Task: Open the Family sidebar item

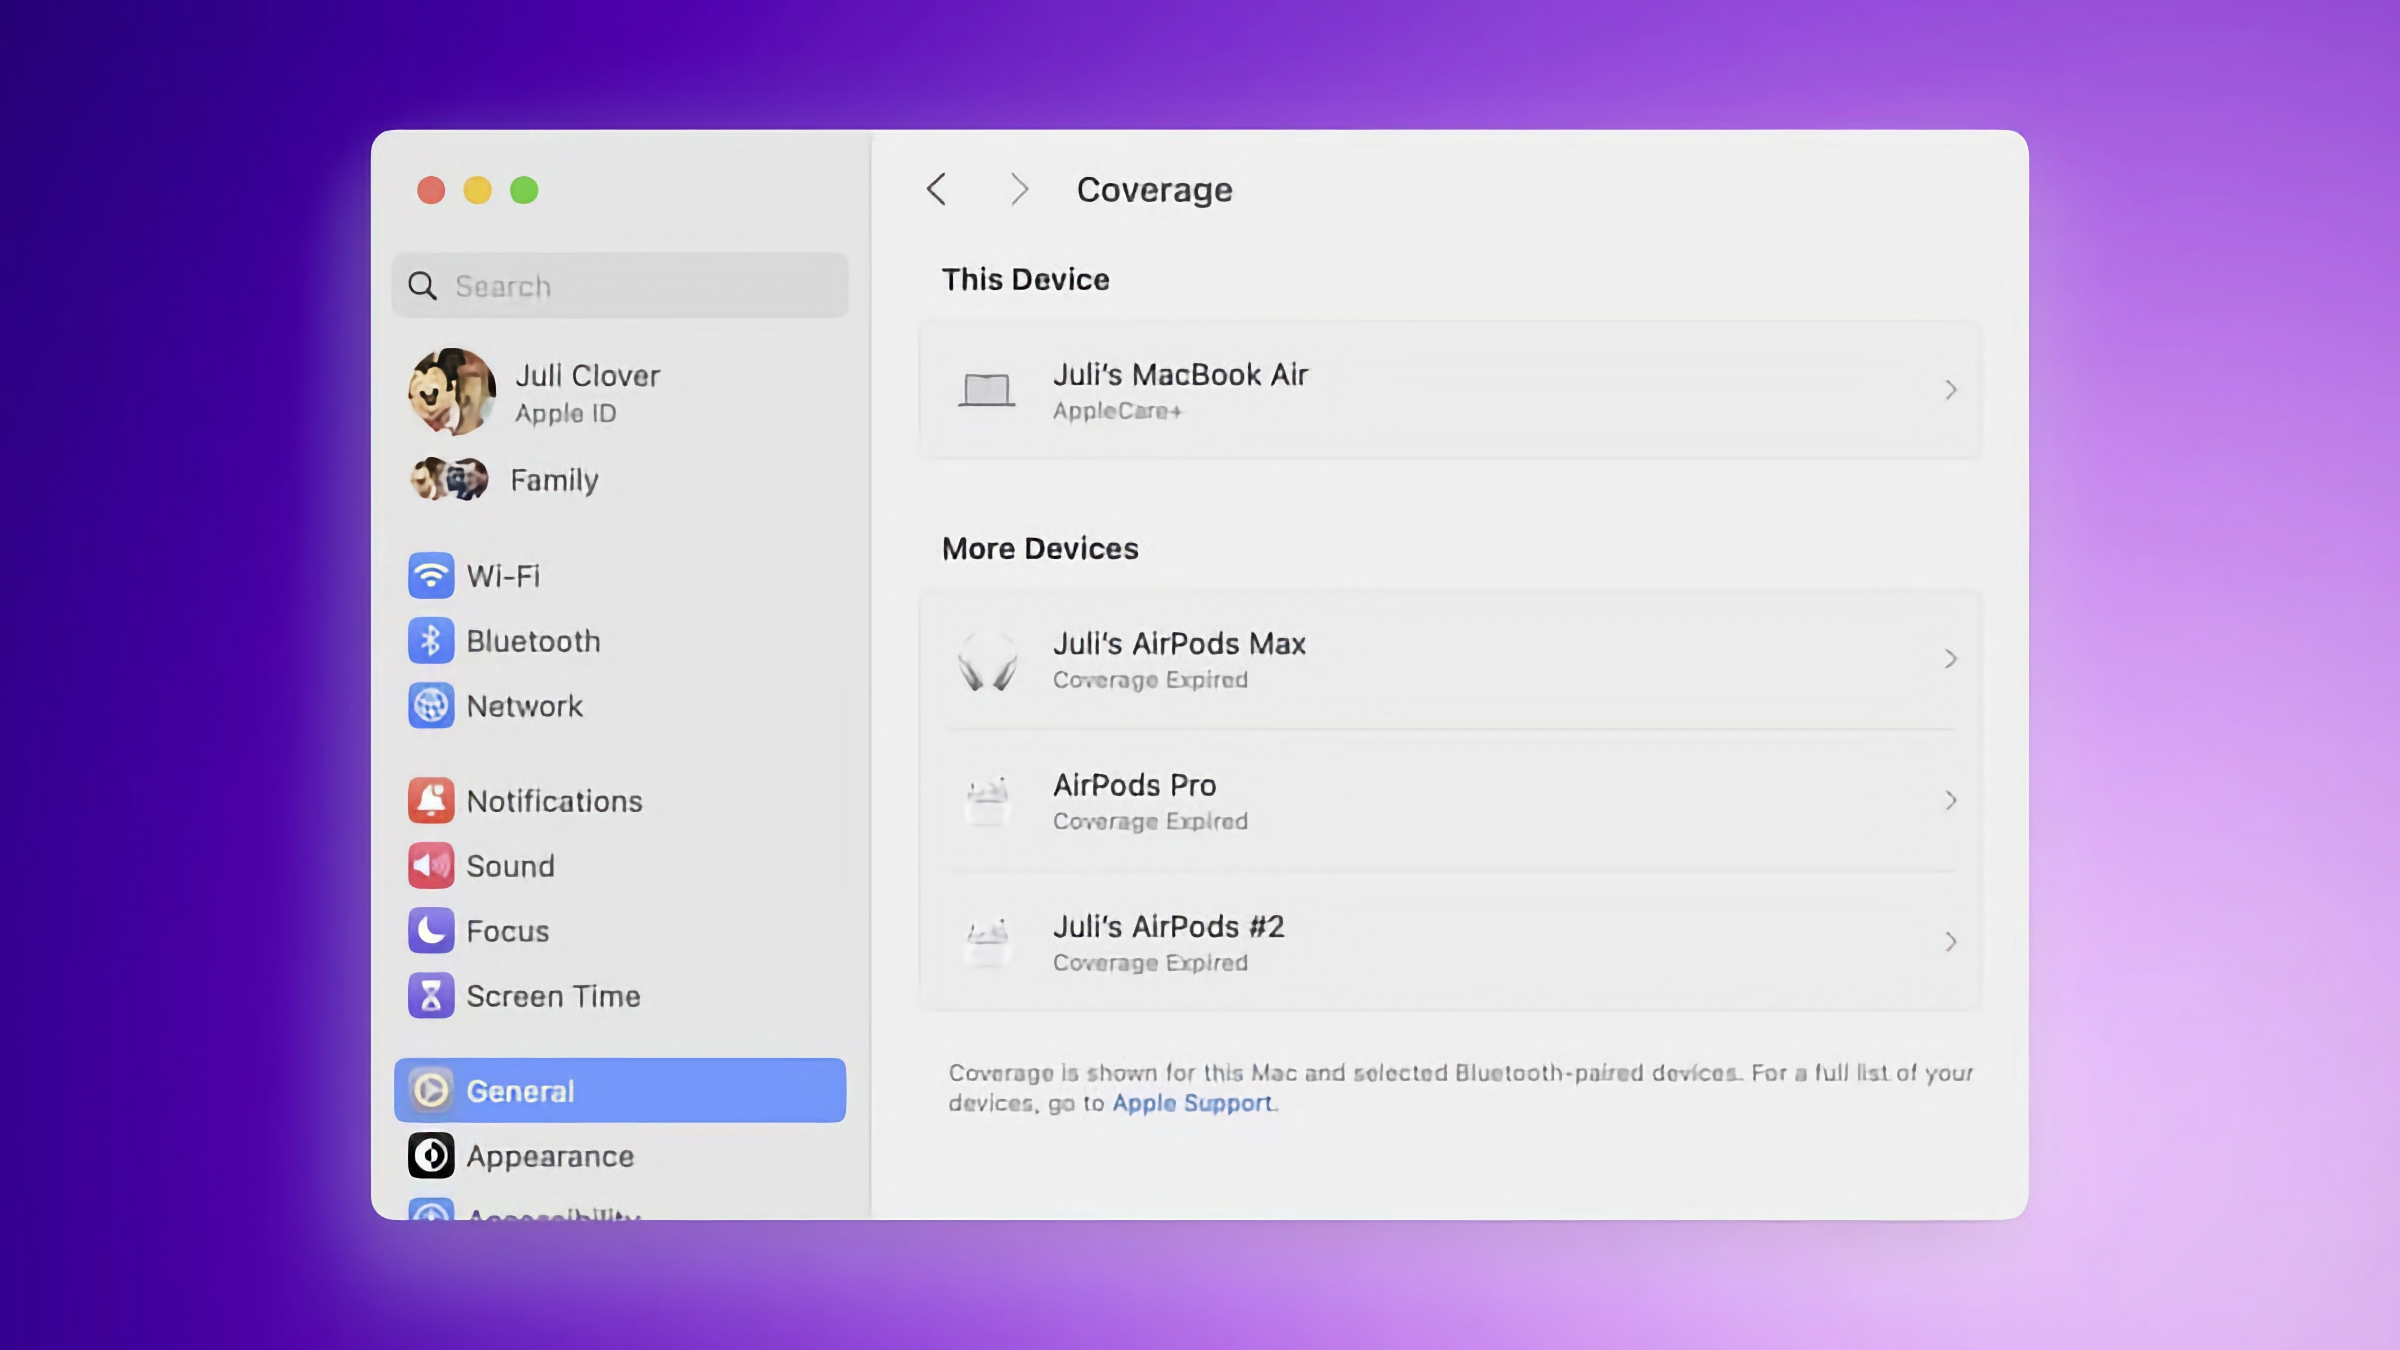Action: (554, 481)
